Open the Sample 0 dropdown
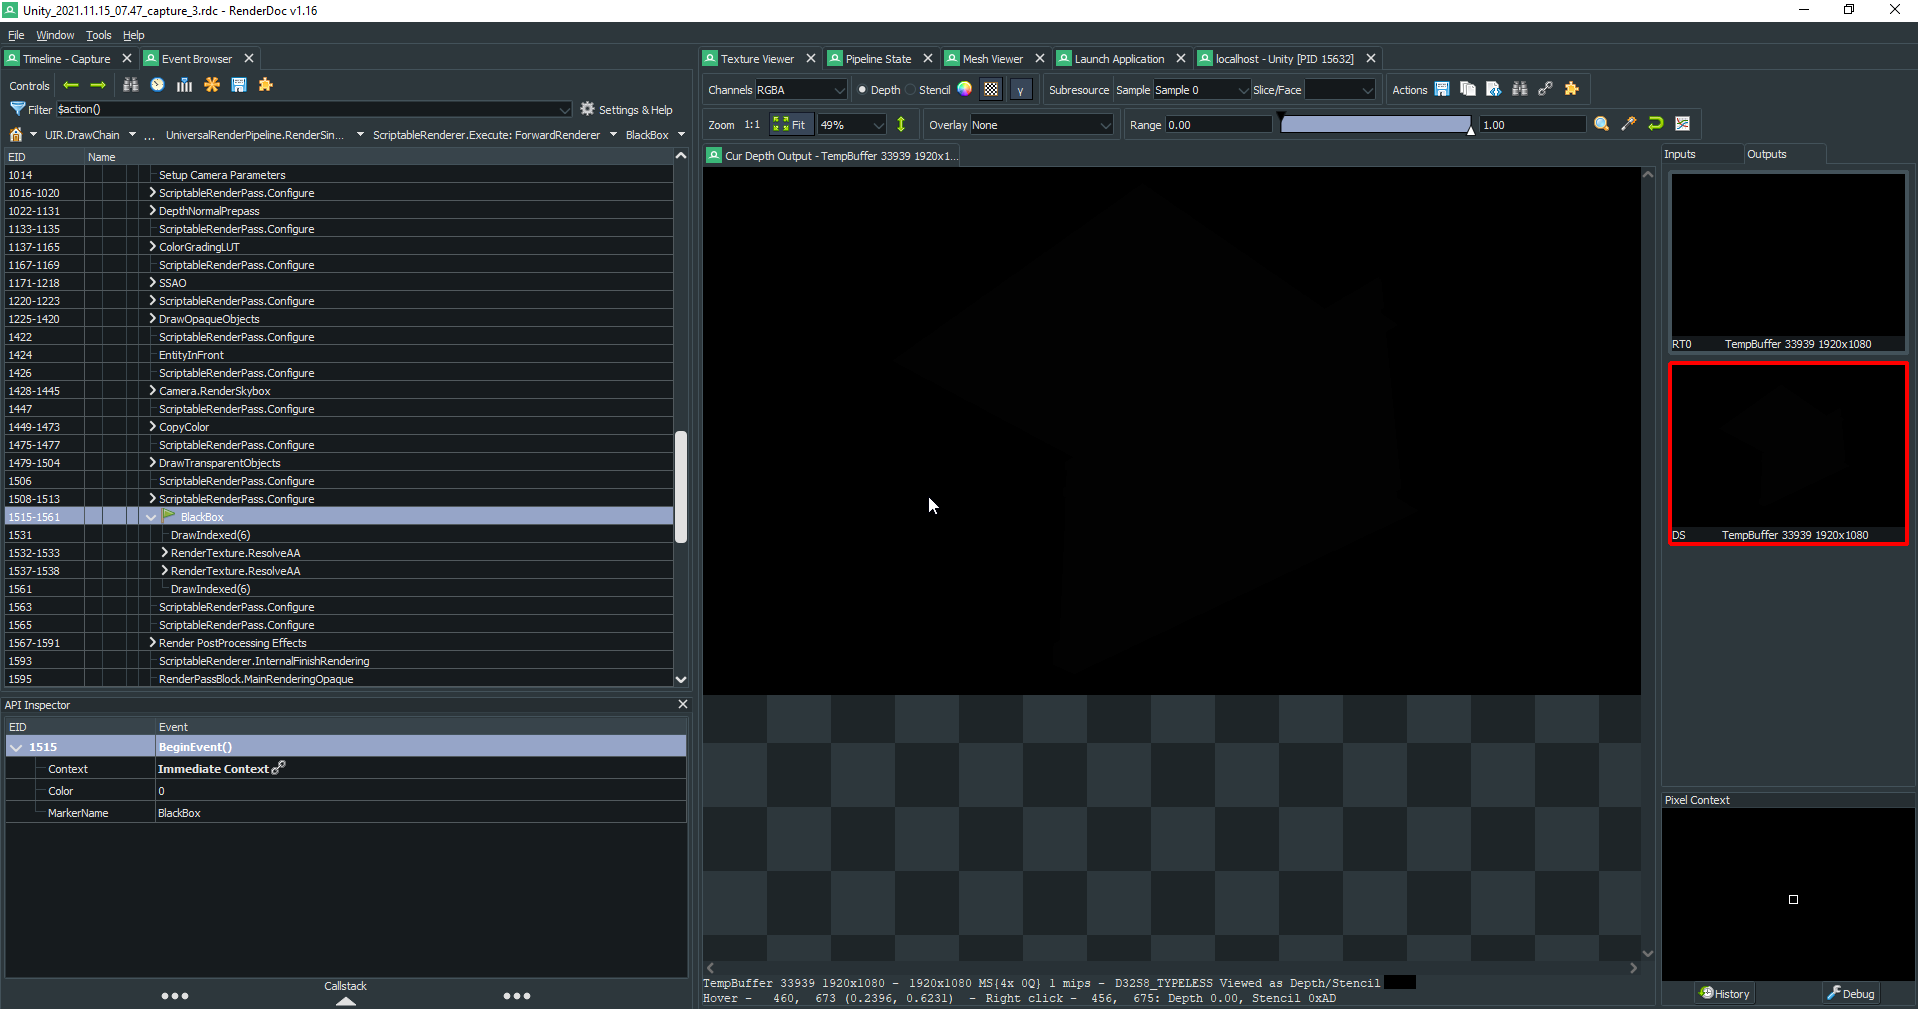This screenshot has height=1009, width=1918. tap(1201, 90)
